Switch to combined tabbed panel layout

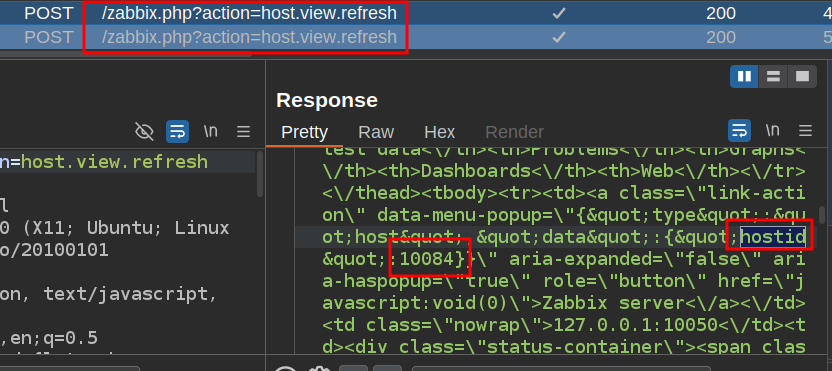coord(802,76)
